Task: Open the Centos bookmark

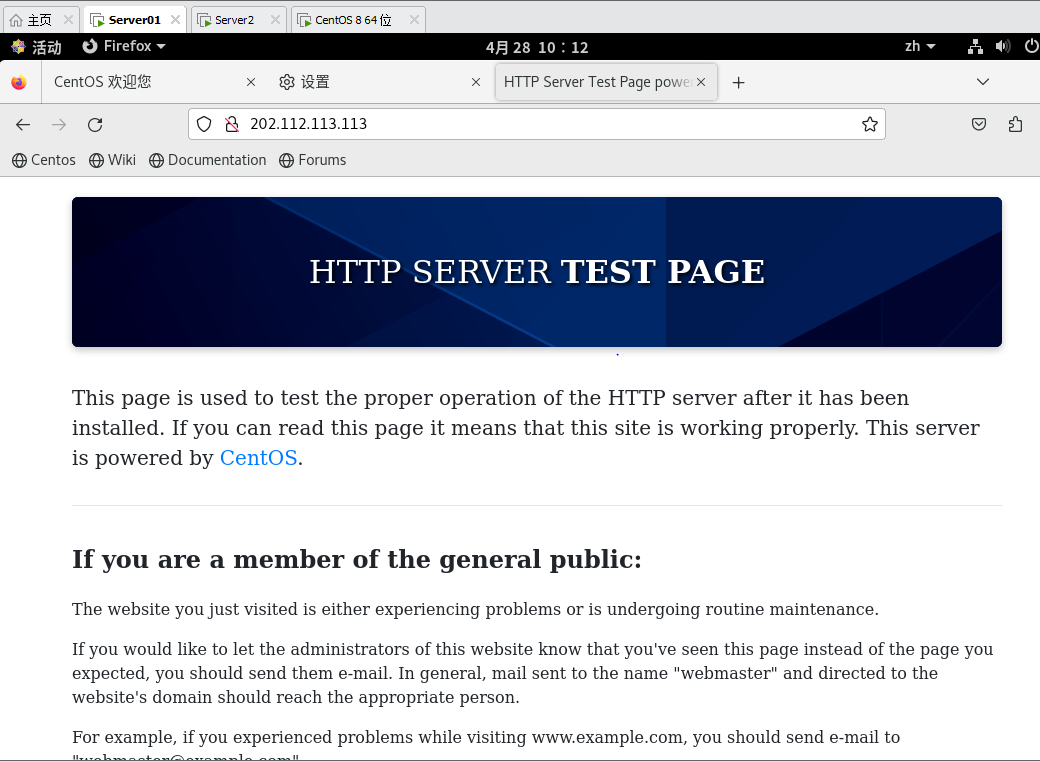Action: click(44, 160)
